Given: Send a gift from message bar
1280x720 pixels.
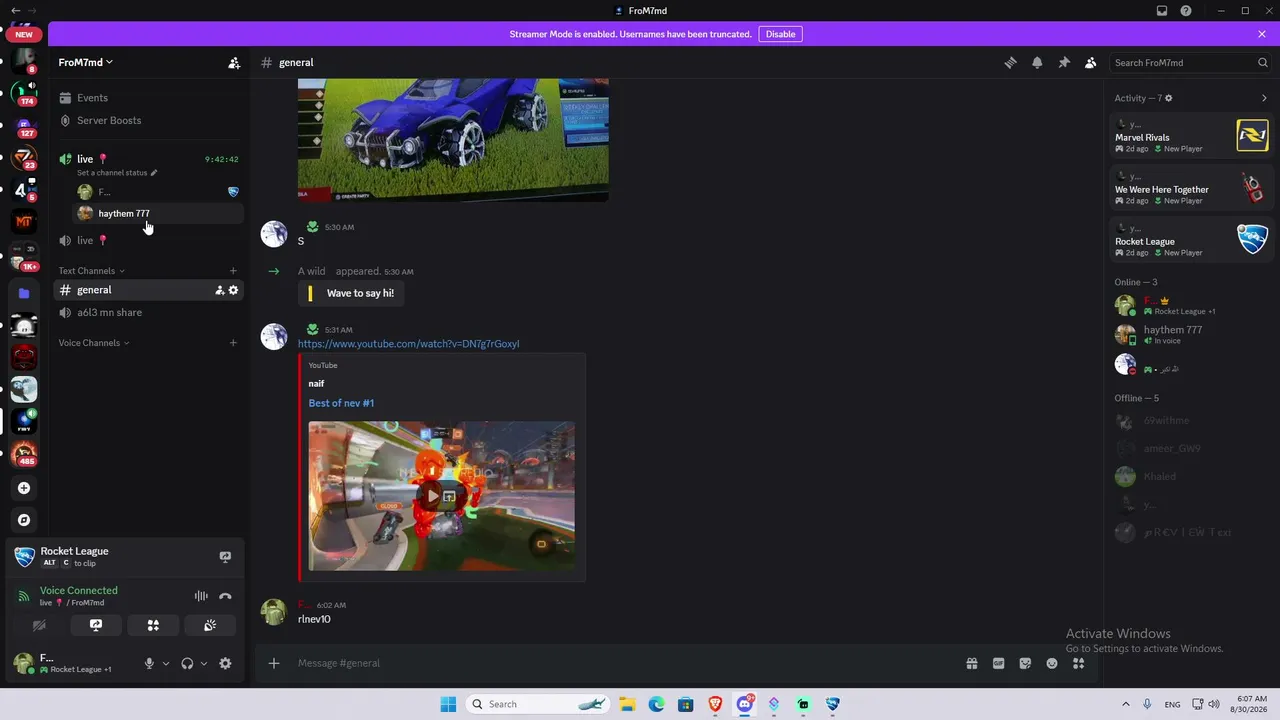Looking at the screenshot, I should coord(971,663).
